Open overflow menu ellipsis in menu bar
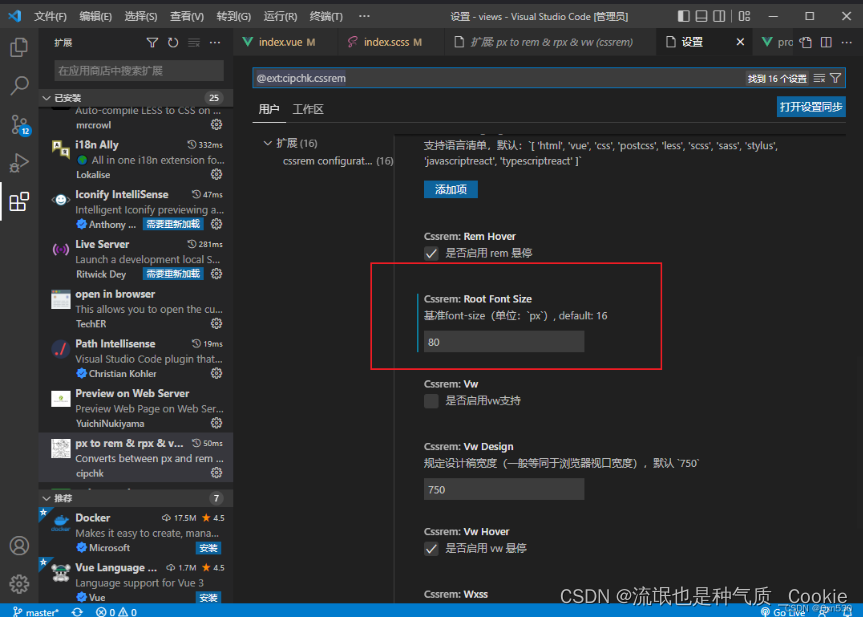The image size is (863, 617). click(x=364, y=17)
